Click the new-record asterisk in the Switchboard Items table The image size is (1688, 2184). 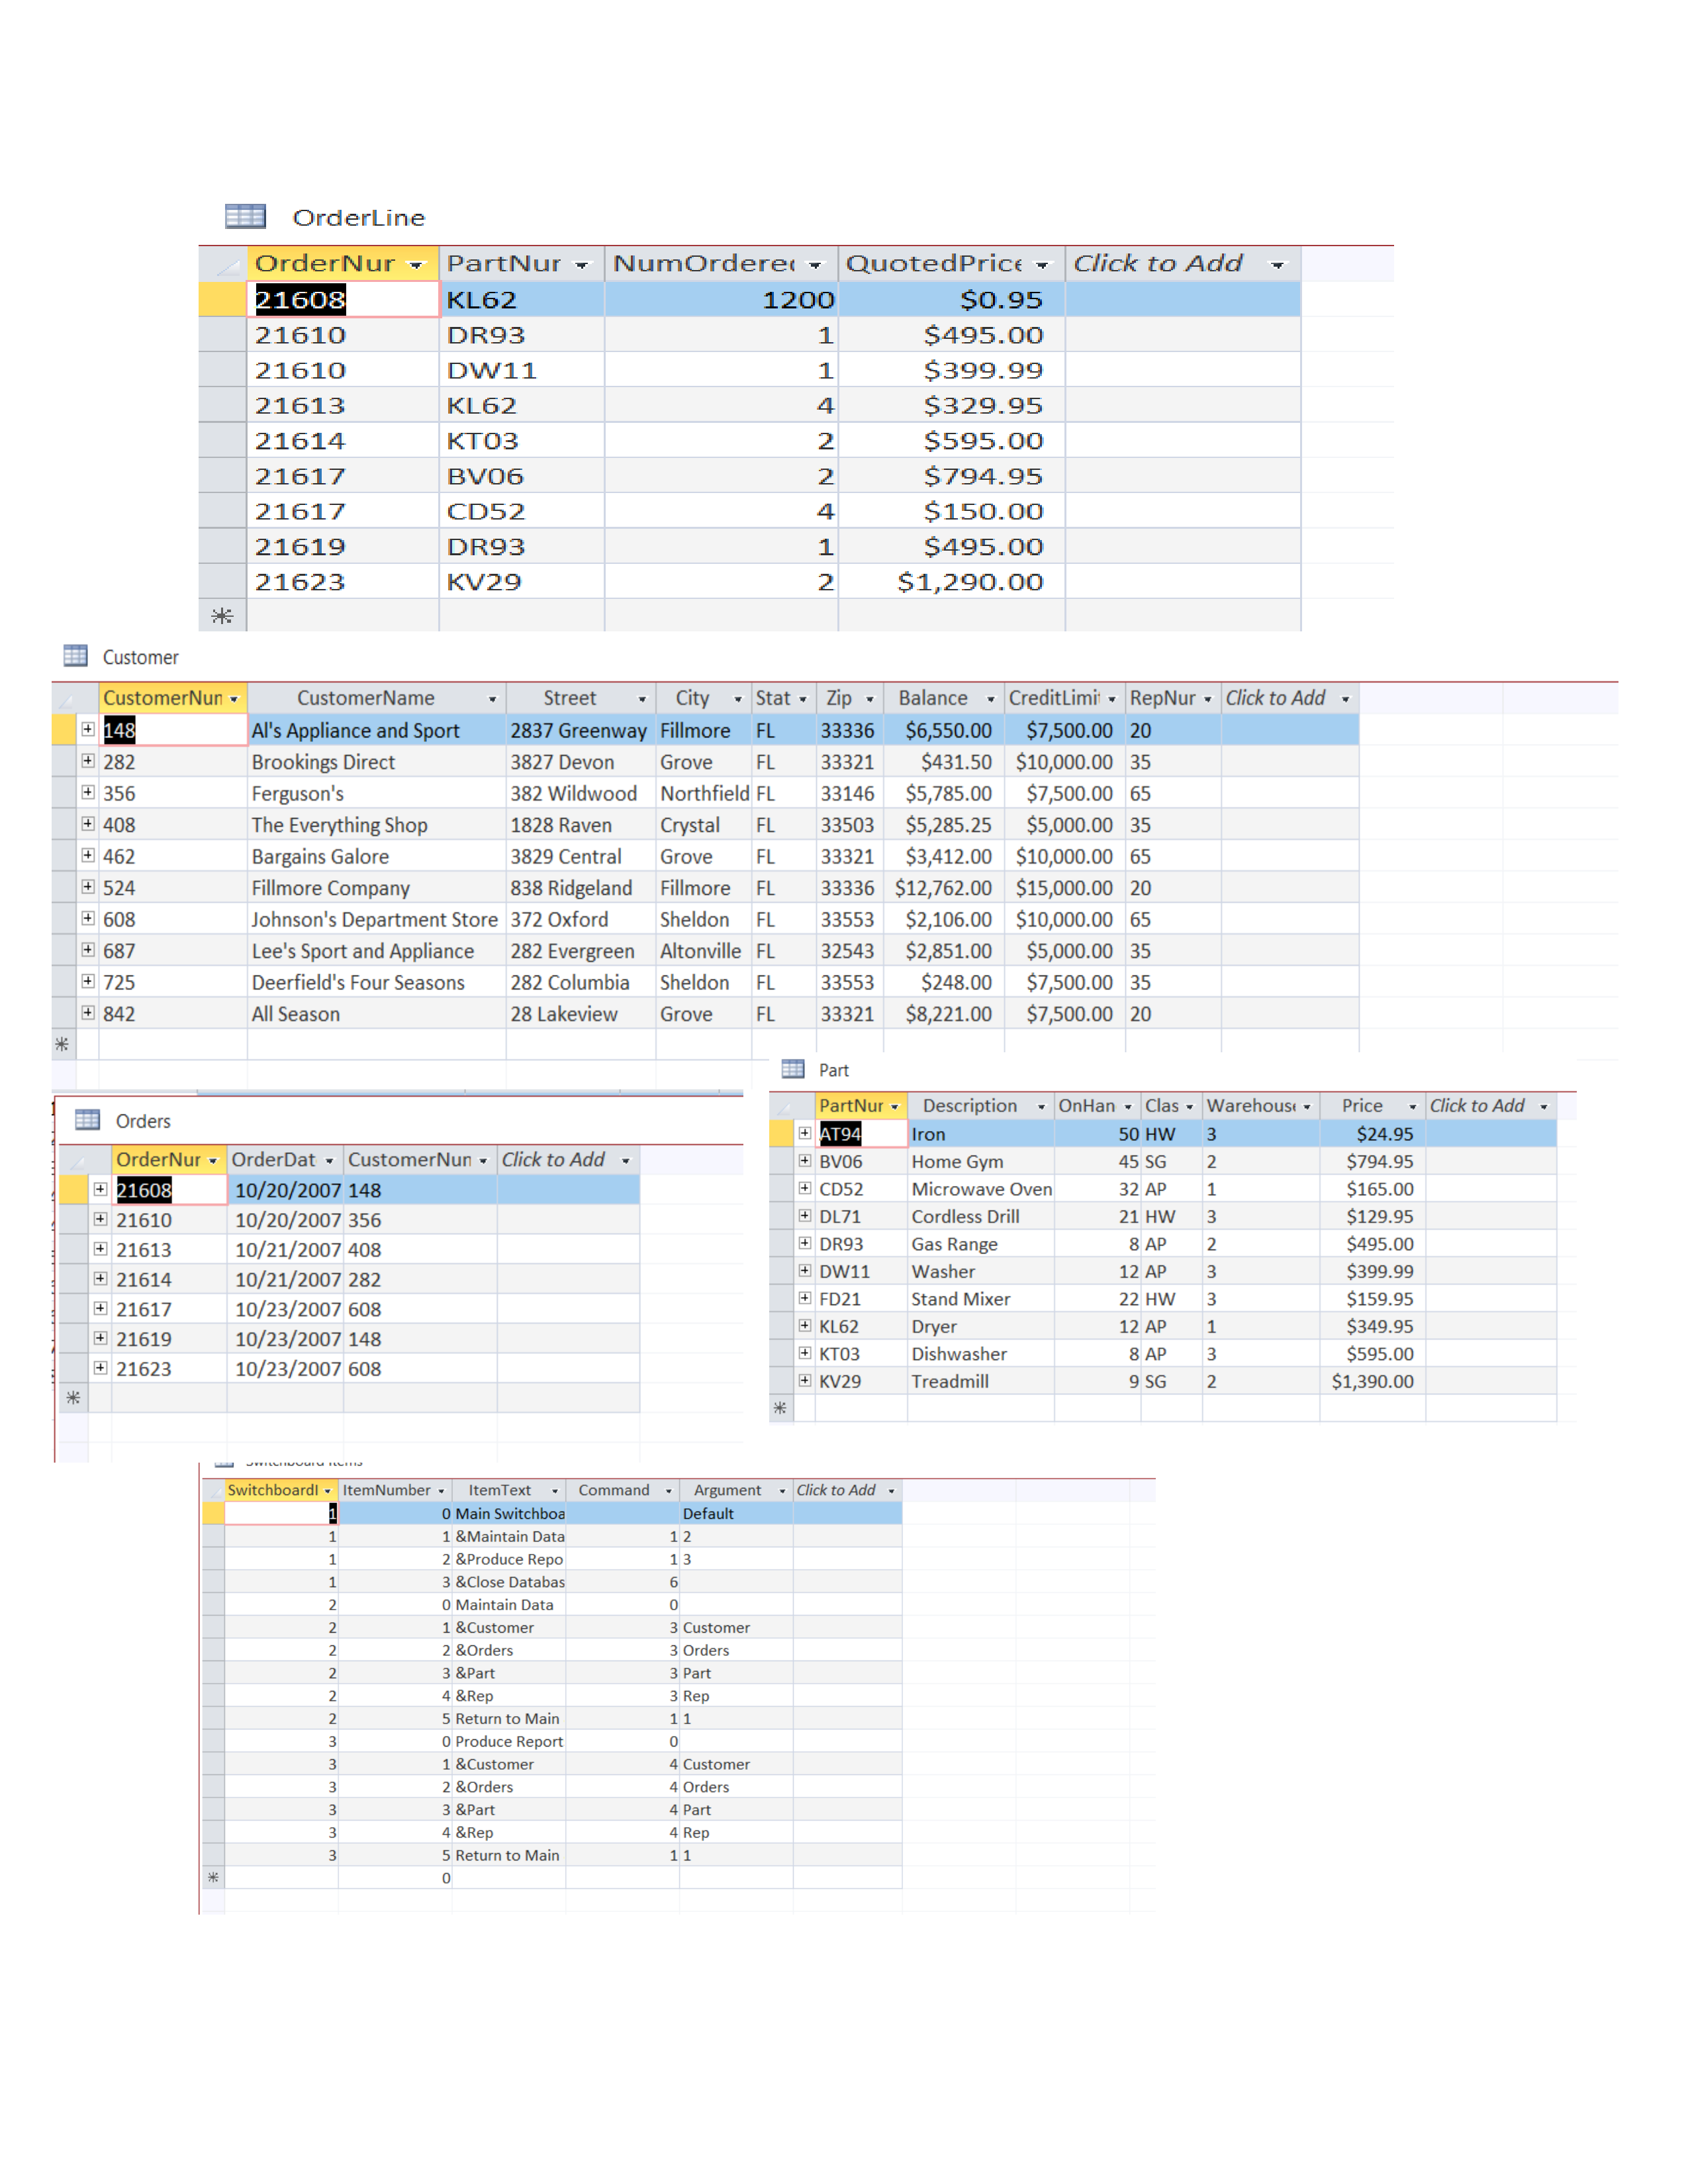[213, 1878]
